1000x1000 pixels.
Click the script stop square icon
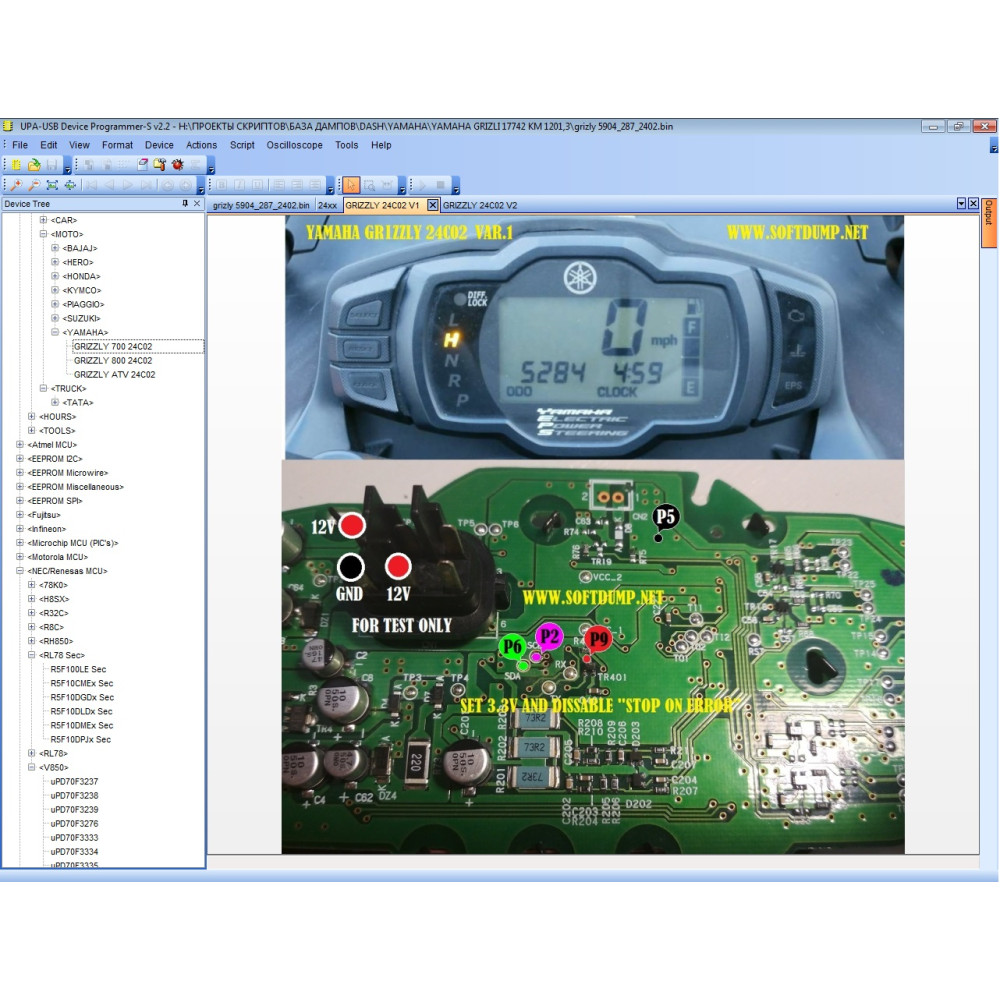pyautogui.click(x=440, y=185)
